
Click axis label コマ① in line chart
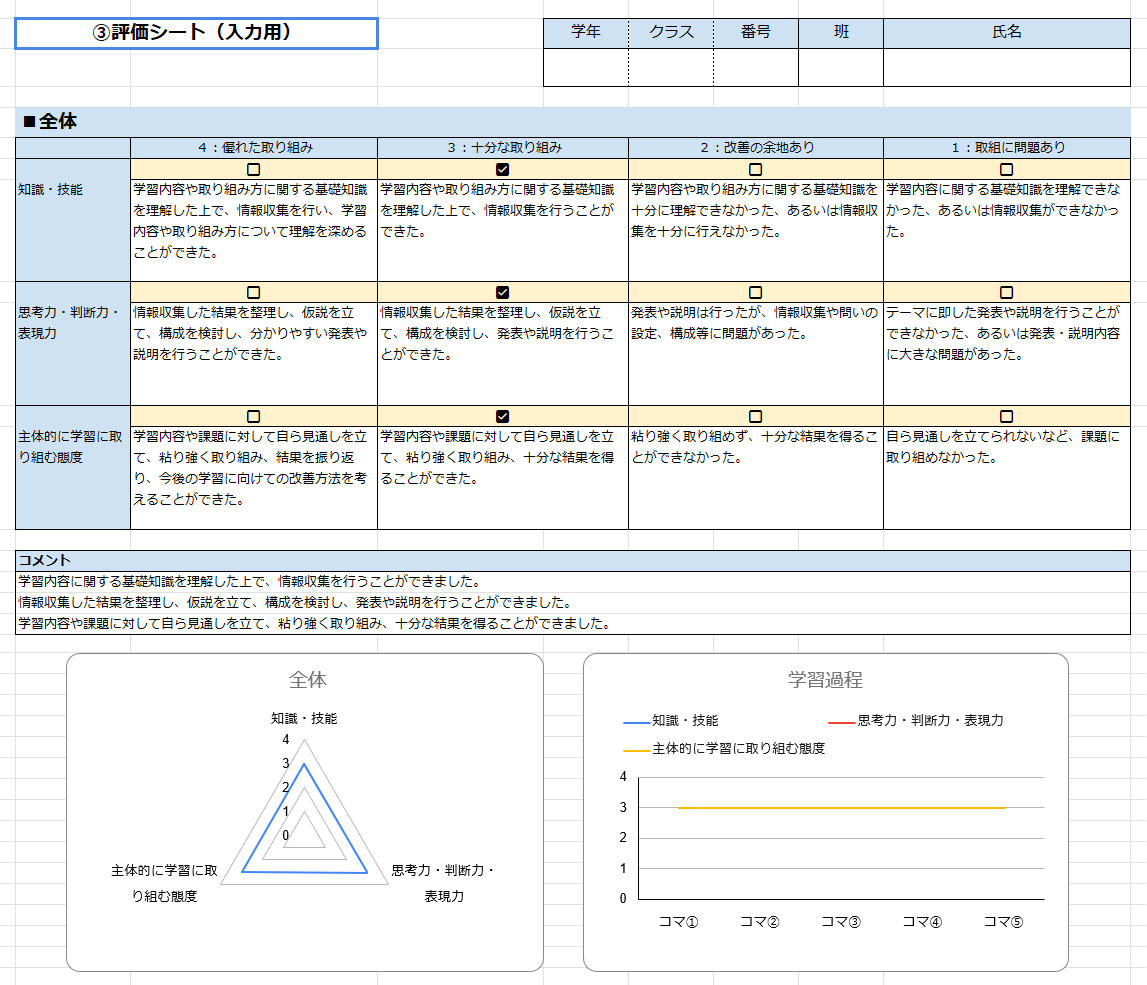(678, 922)
